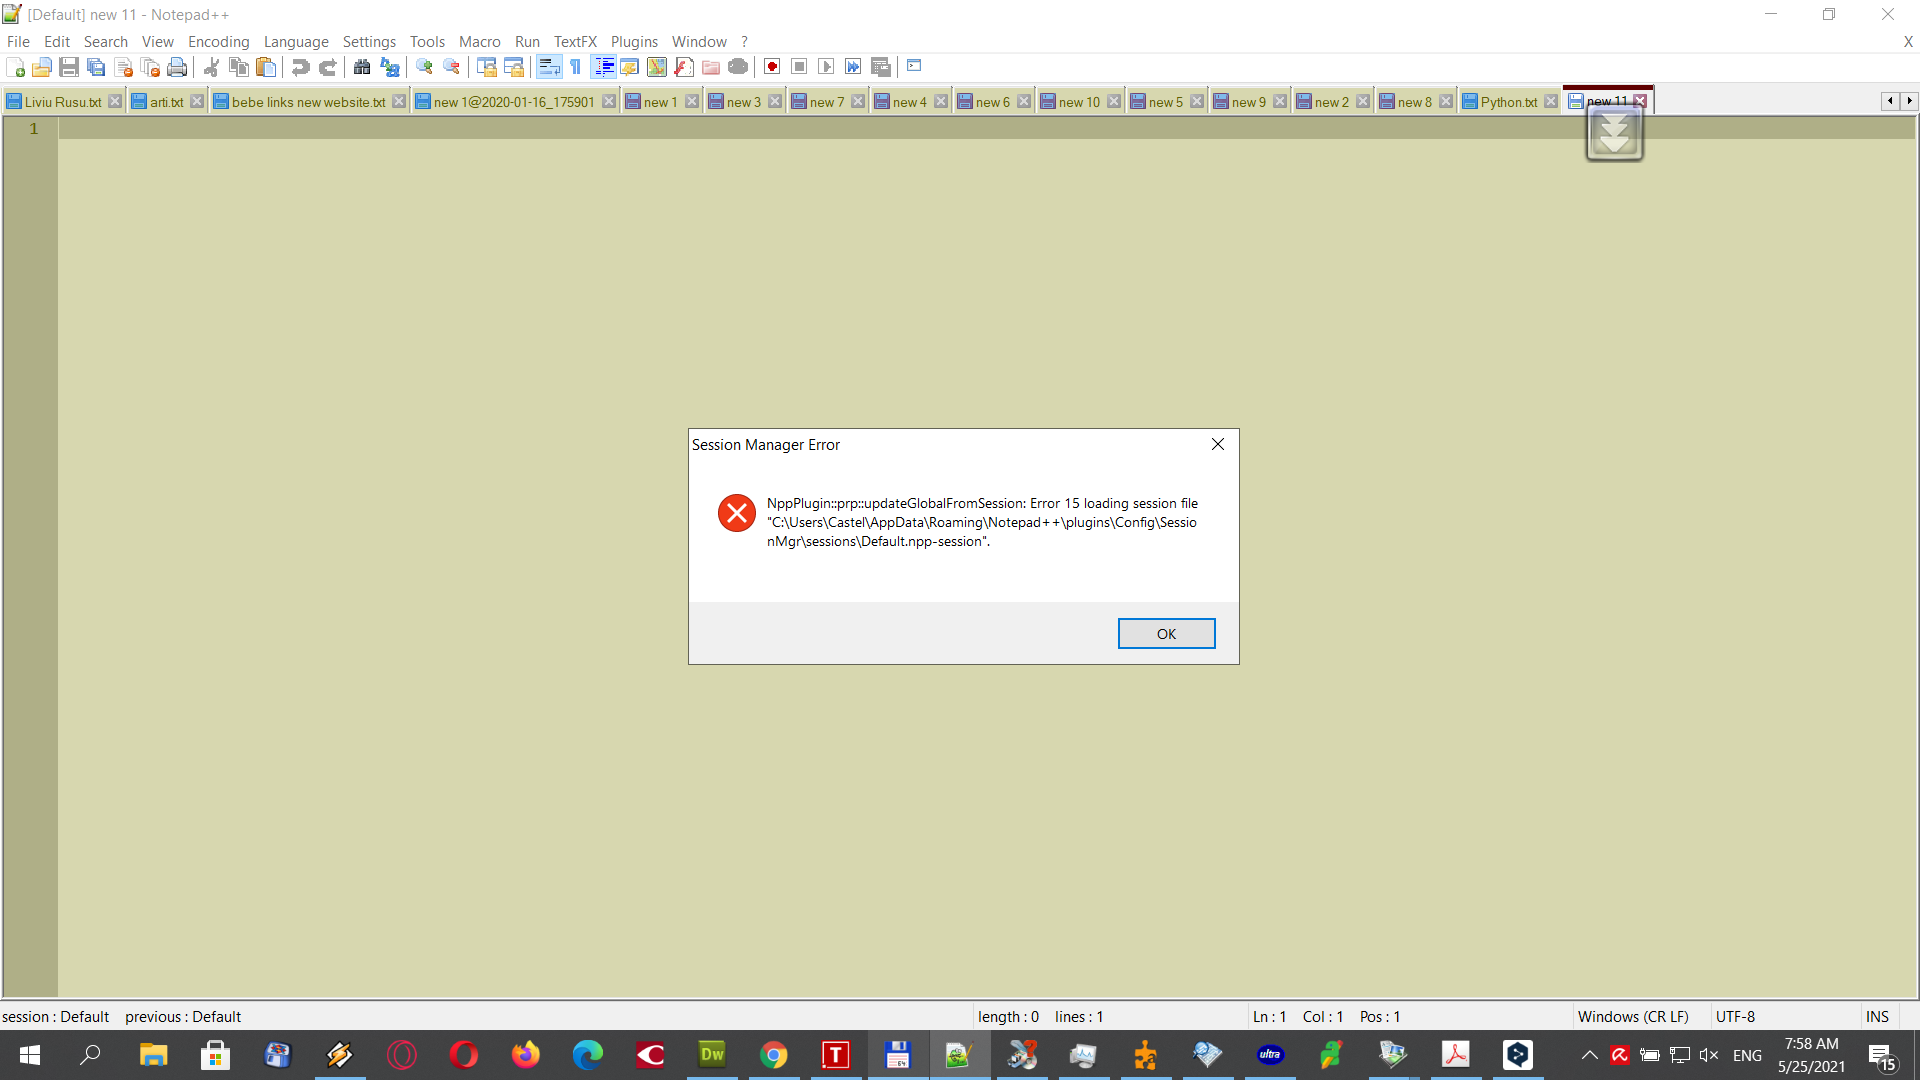
Task: Click the macro Playback icon
Action: (826, 67)
